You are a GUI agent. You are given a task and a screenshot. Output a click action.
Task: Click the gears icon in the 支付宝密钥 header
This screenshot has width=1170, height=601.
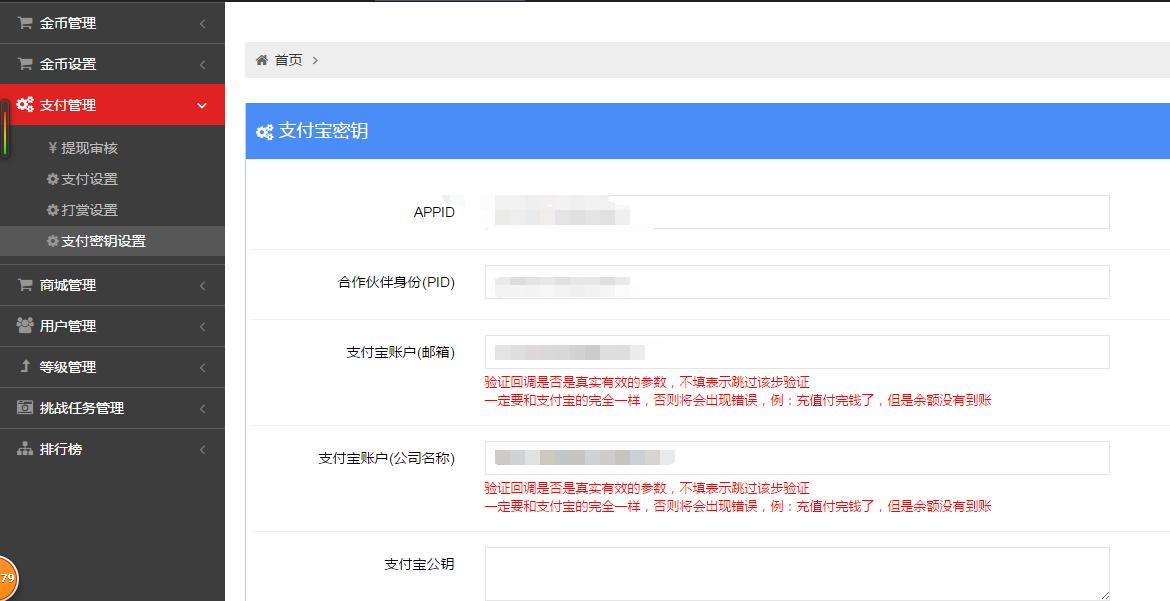[265, 130]
